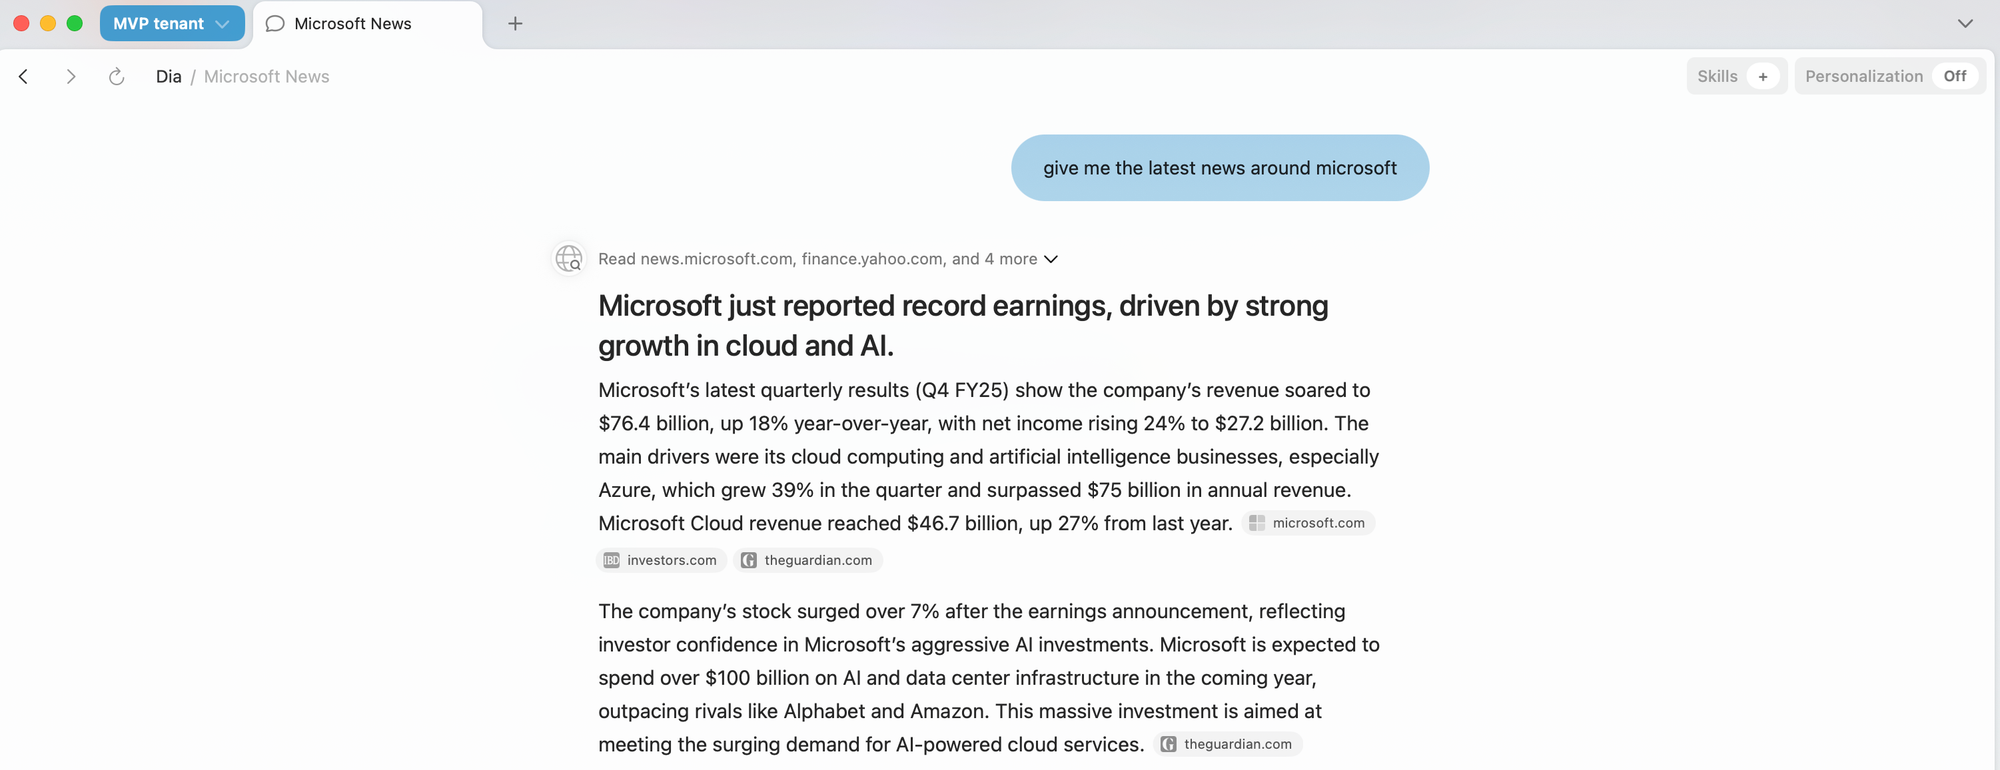This screenshot has height=770, width=2000.
Task: Open the tab list chevron at top right
Action: [x=1965, y=23]
